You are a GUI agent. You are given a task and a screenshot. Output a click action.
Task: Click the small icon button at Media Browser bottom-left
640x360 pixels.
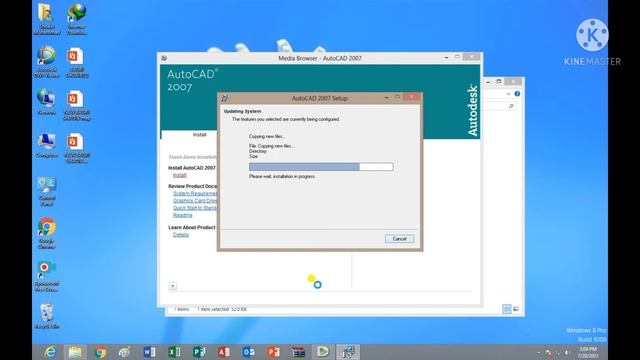pyautogui.click(x=173, y=286)
